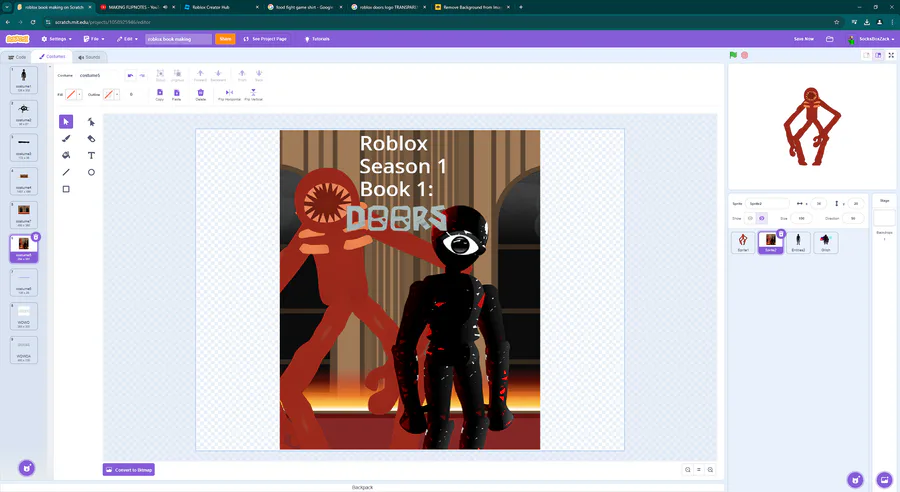The height and width of the screenshot is (492, 900).
Task: Select the Brush tool
Action: click(x=66, y=138)
